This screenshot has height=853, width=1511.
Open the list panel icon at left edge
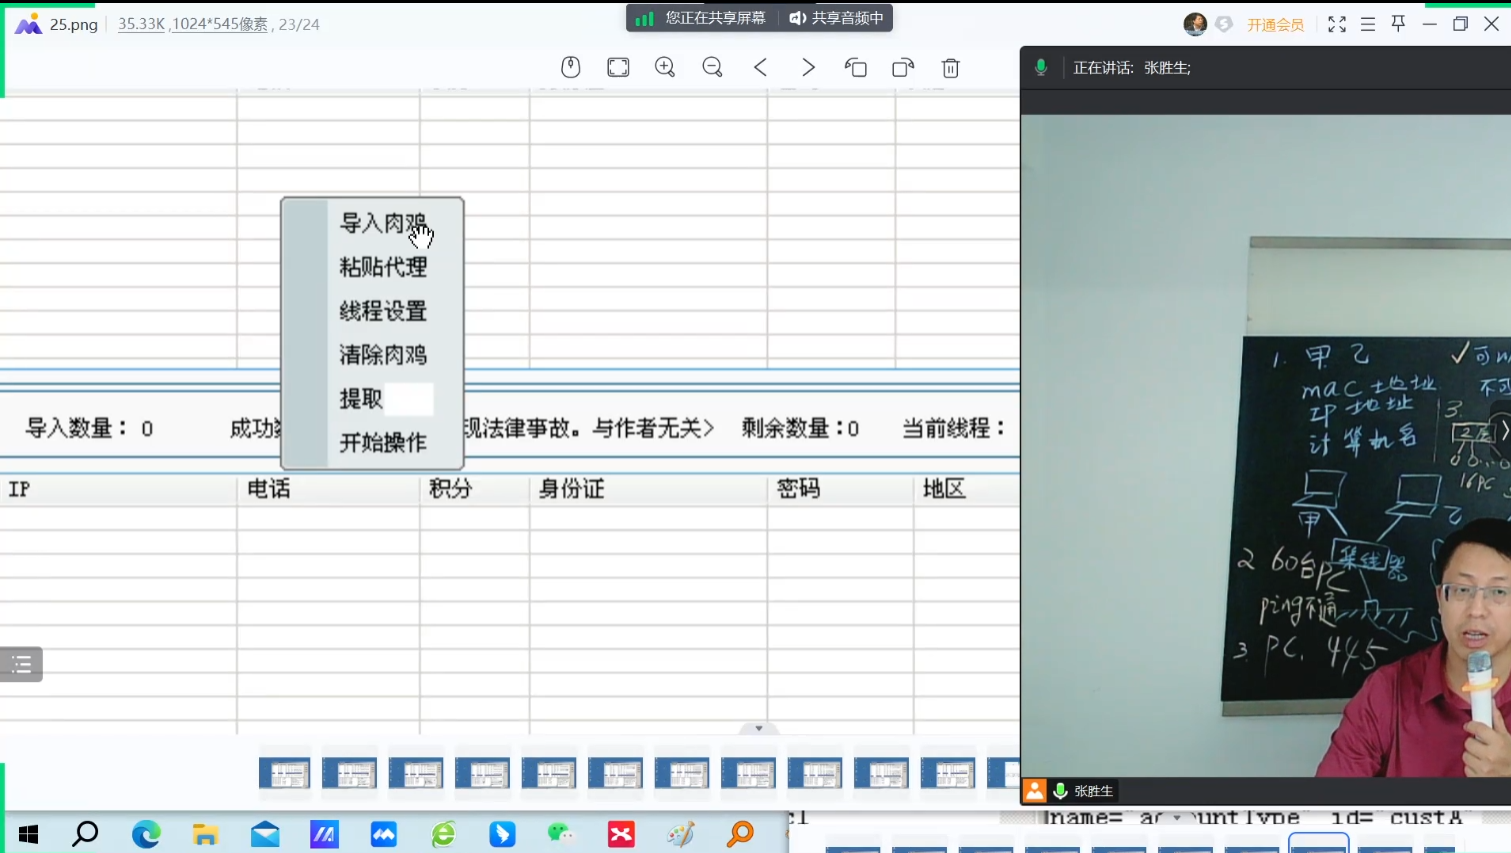pyautogui.click(x=21, y=664)
